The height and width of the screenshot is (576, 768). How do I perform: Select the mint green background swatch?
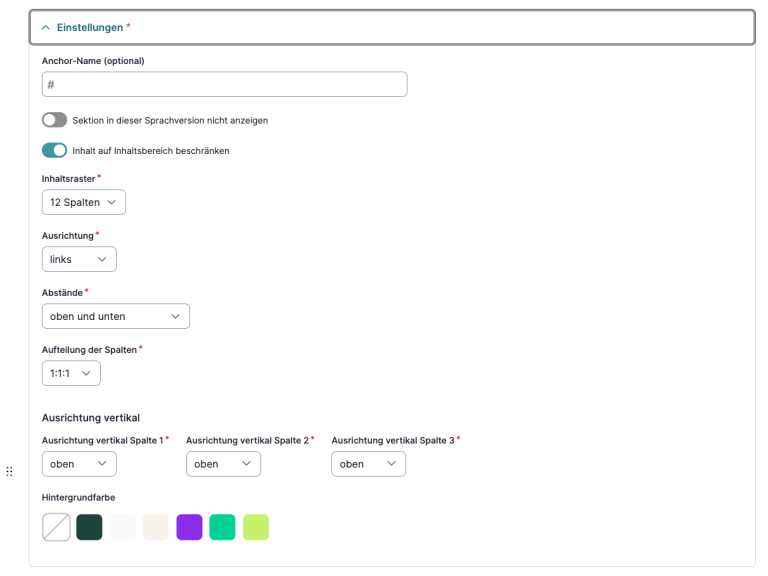222,527
